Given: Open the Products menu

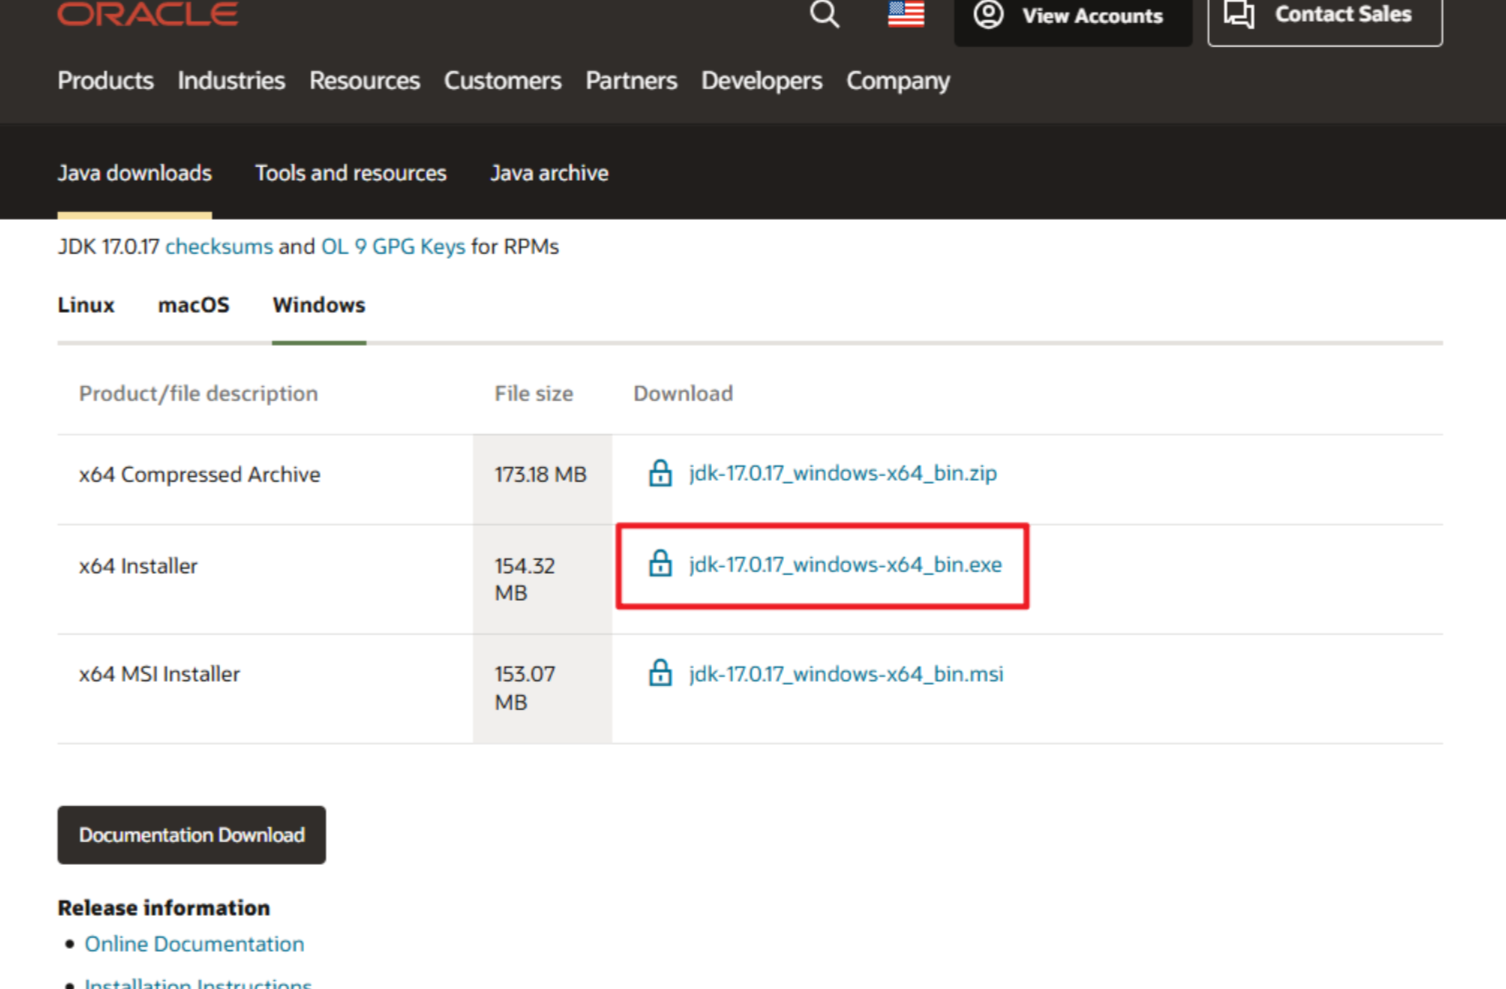Looking at the screenshot, I should (x=106, y=81).
